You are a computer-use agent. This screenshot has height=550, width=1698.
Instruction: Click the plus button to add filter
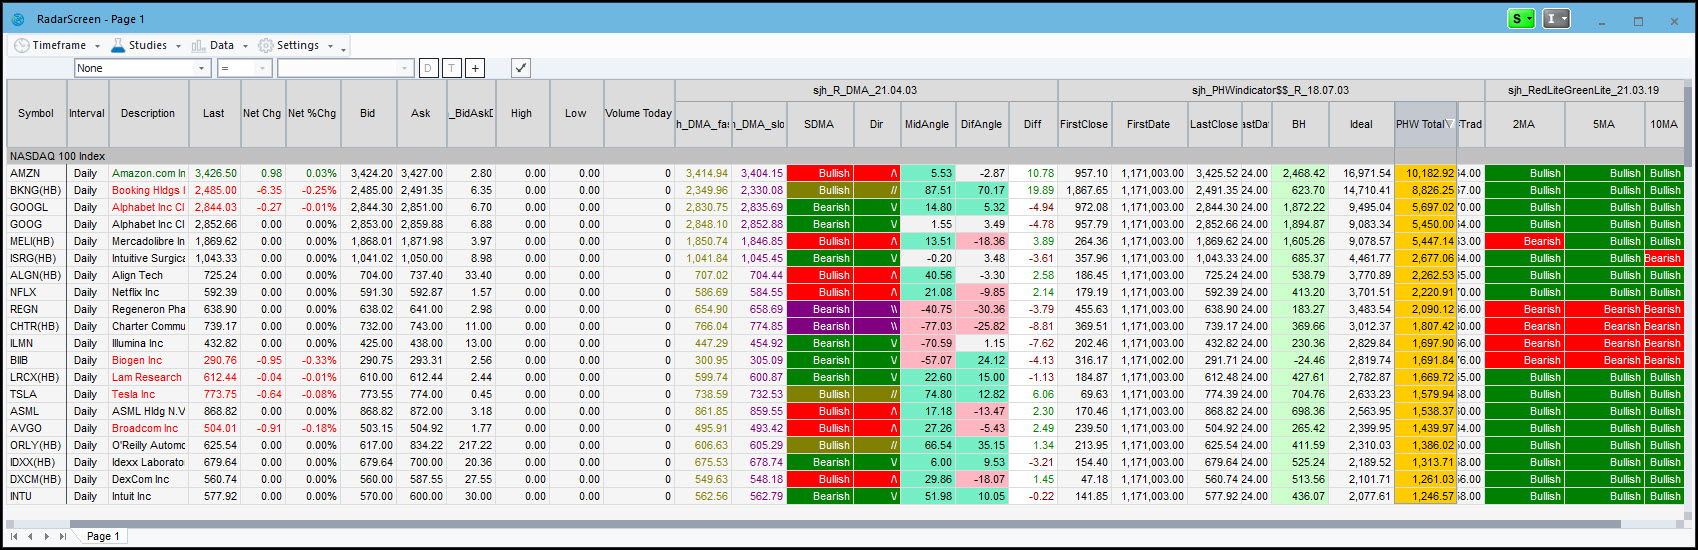(x=476, y=68)
